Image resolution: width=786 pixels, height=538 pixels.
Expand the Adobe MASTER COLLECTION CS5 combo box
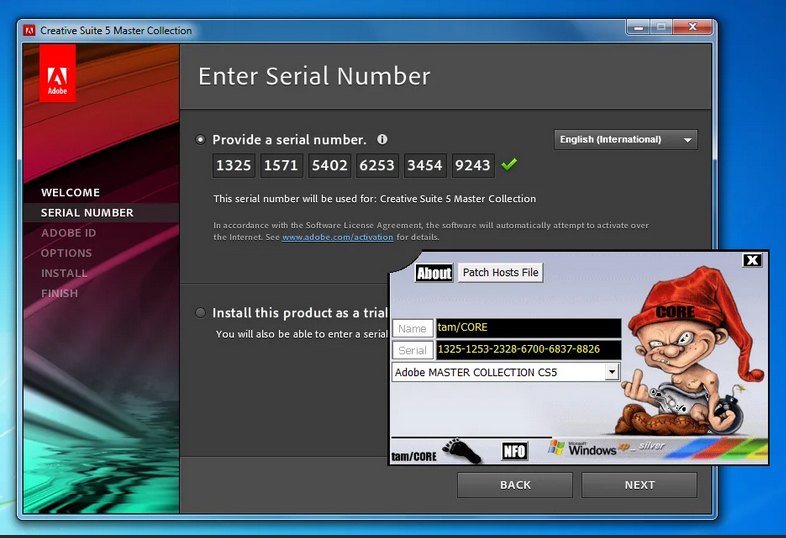coord(505,372)
